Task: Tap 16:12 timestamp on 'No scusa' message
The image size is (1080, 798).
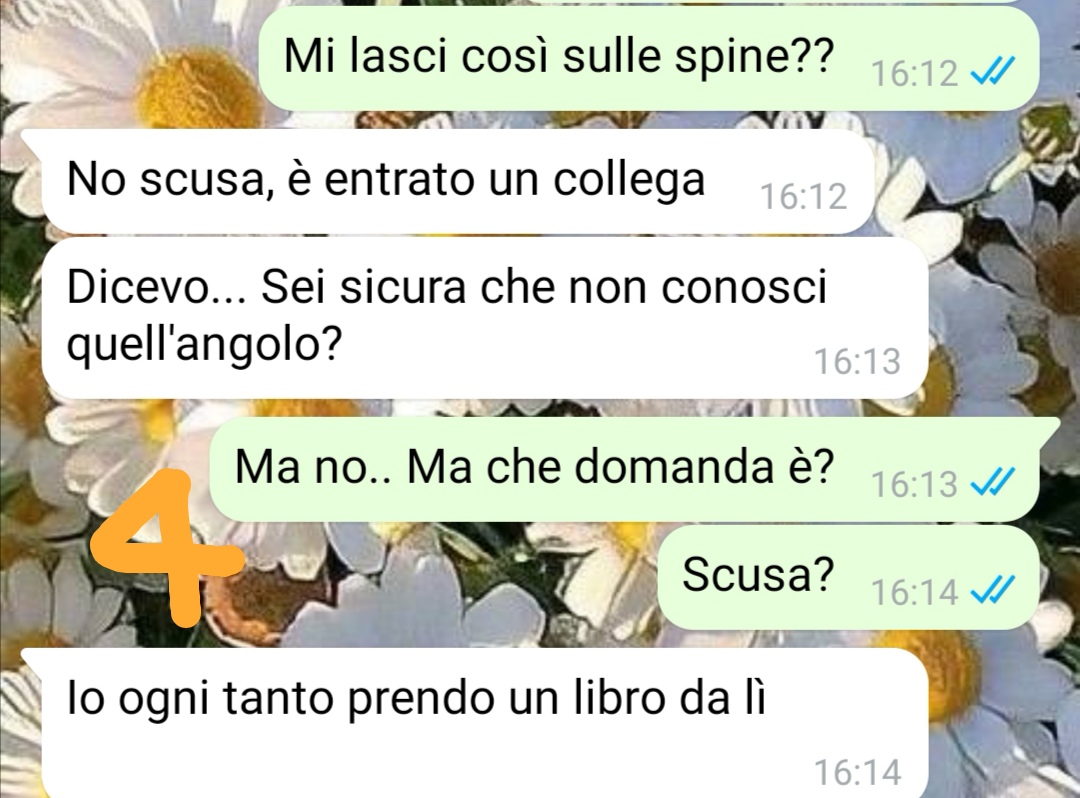Action: point(803,197)
